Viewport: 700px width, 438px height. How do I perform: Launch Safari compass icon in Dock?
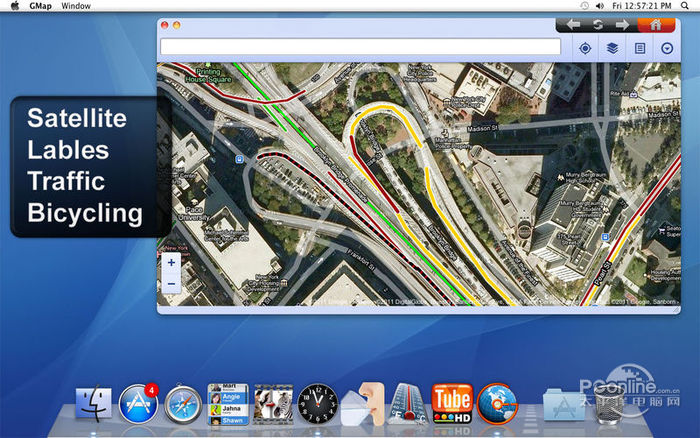coord(183,405)
